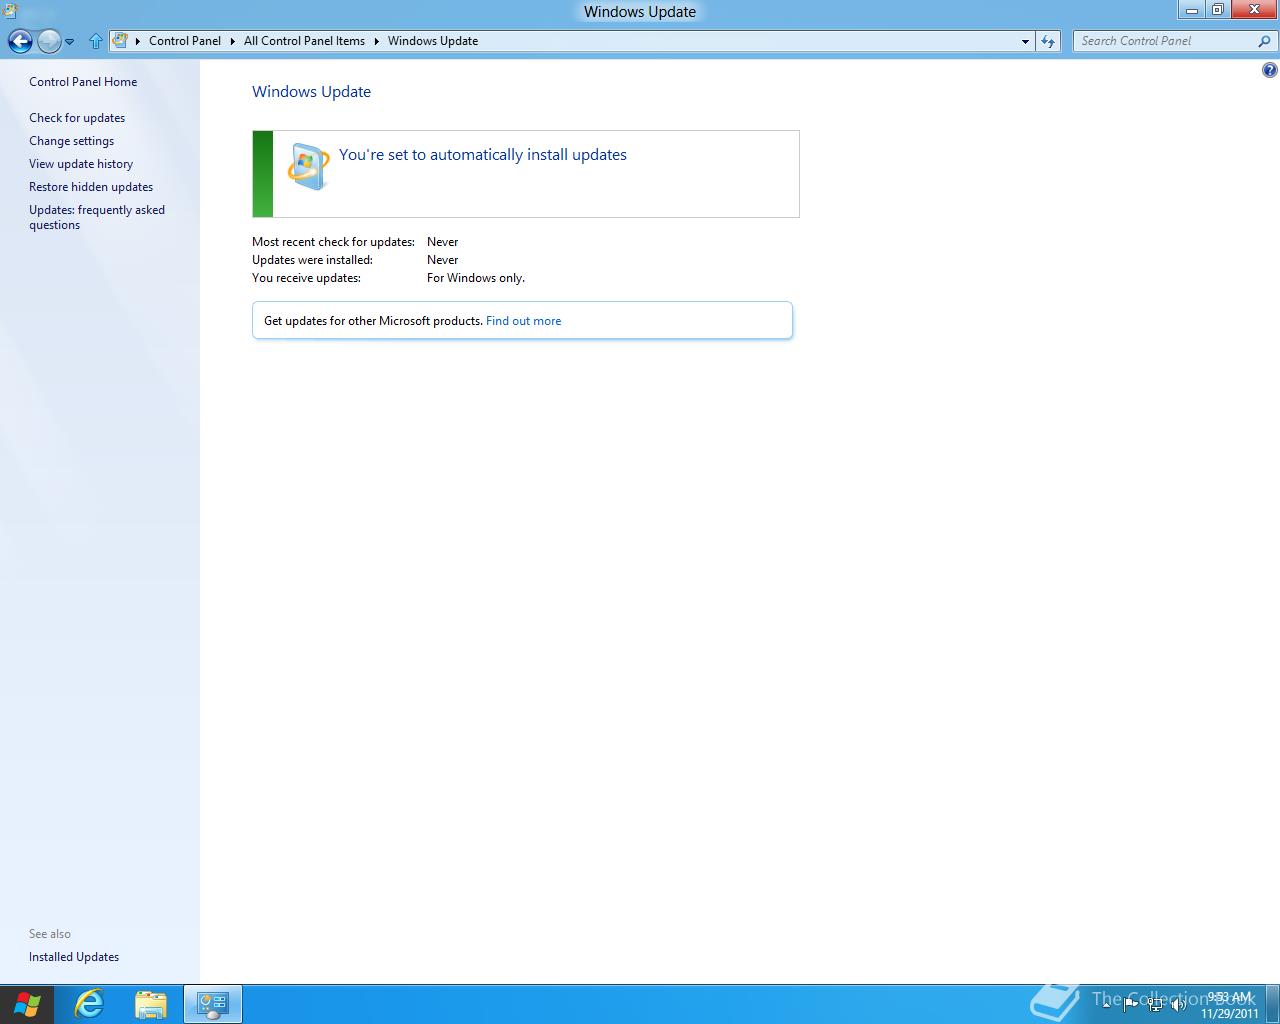Open the Find out more link
The height and width of the screenshot is (1024, 1280).
tap(523, 320)
